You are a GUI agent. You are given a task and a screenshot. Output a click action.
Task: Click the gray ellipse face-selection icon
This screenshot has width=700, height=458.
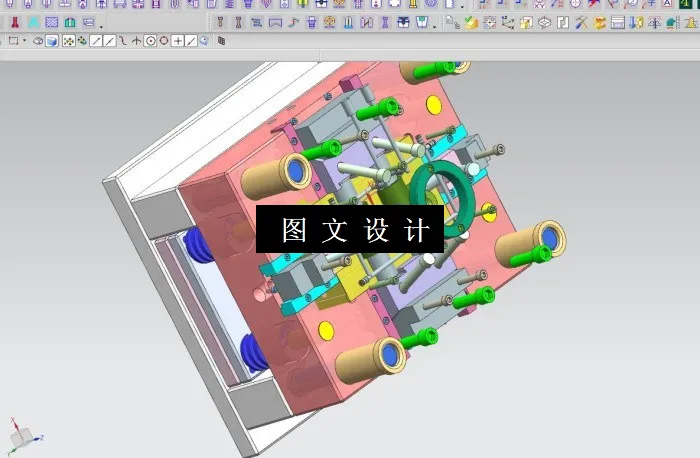(x=38, y=41)
